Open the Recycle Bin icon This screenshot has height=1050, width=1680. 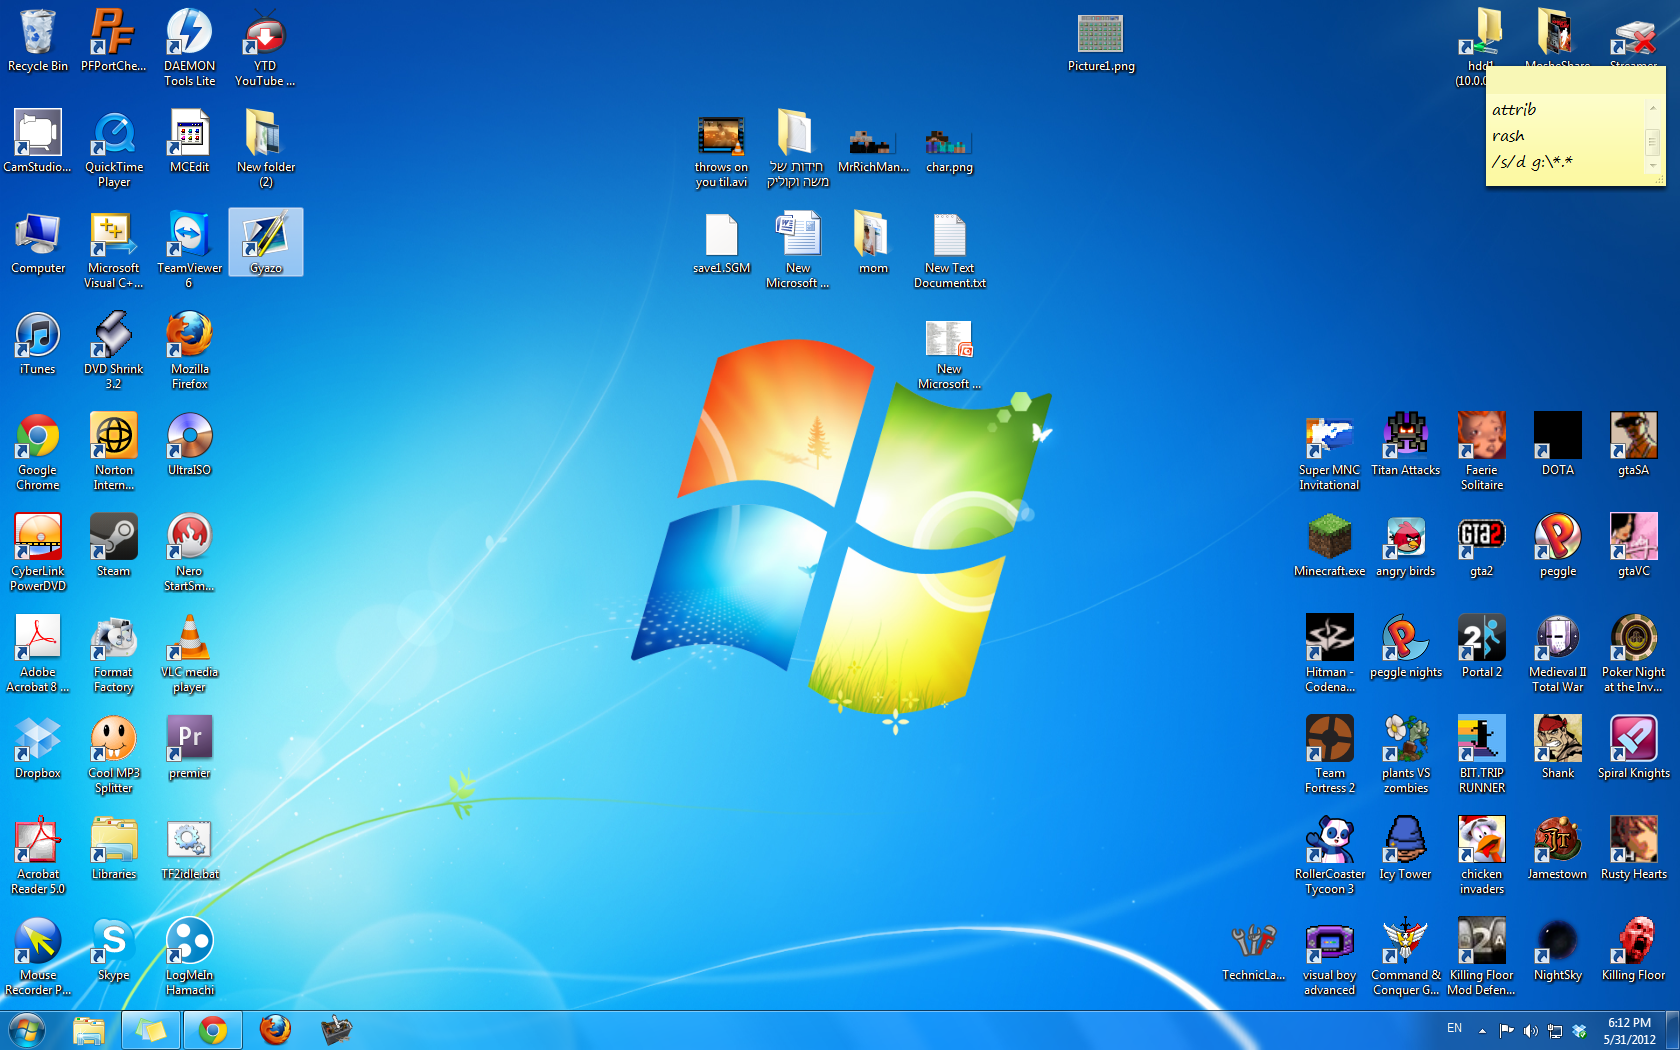click(x=38, y=42)
